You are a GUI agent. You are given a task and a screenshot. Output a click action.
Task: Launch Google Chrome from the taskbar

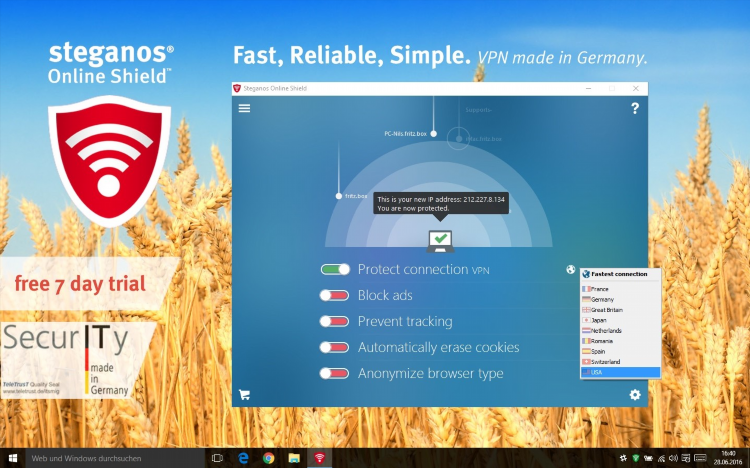point(269,458)
